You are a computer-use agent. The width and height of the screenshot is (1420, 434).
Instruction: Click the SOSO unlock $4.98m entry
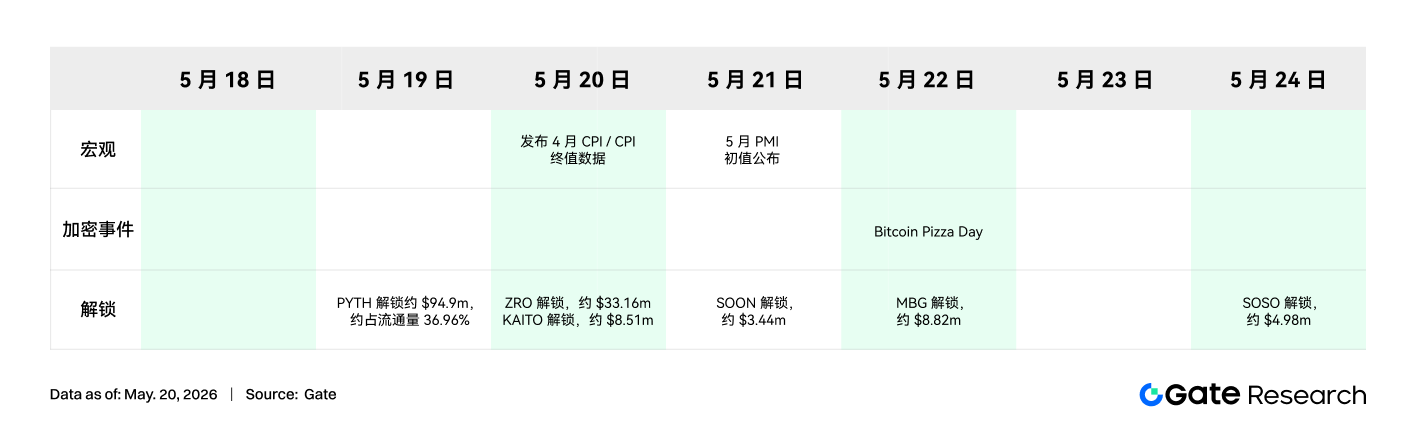click(1279, 311)
